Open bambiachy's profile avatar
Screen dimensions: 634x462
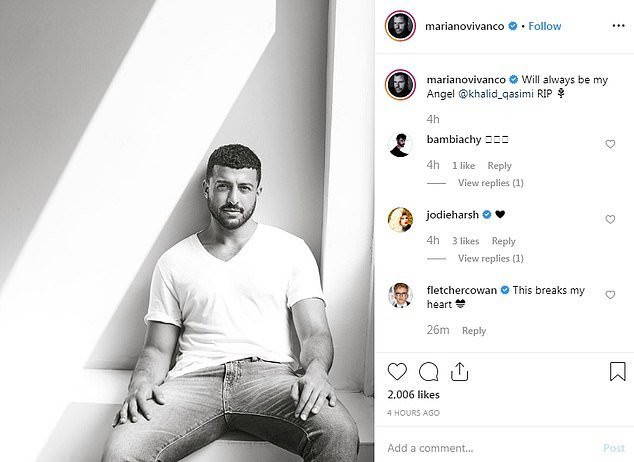(400, 145)
